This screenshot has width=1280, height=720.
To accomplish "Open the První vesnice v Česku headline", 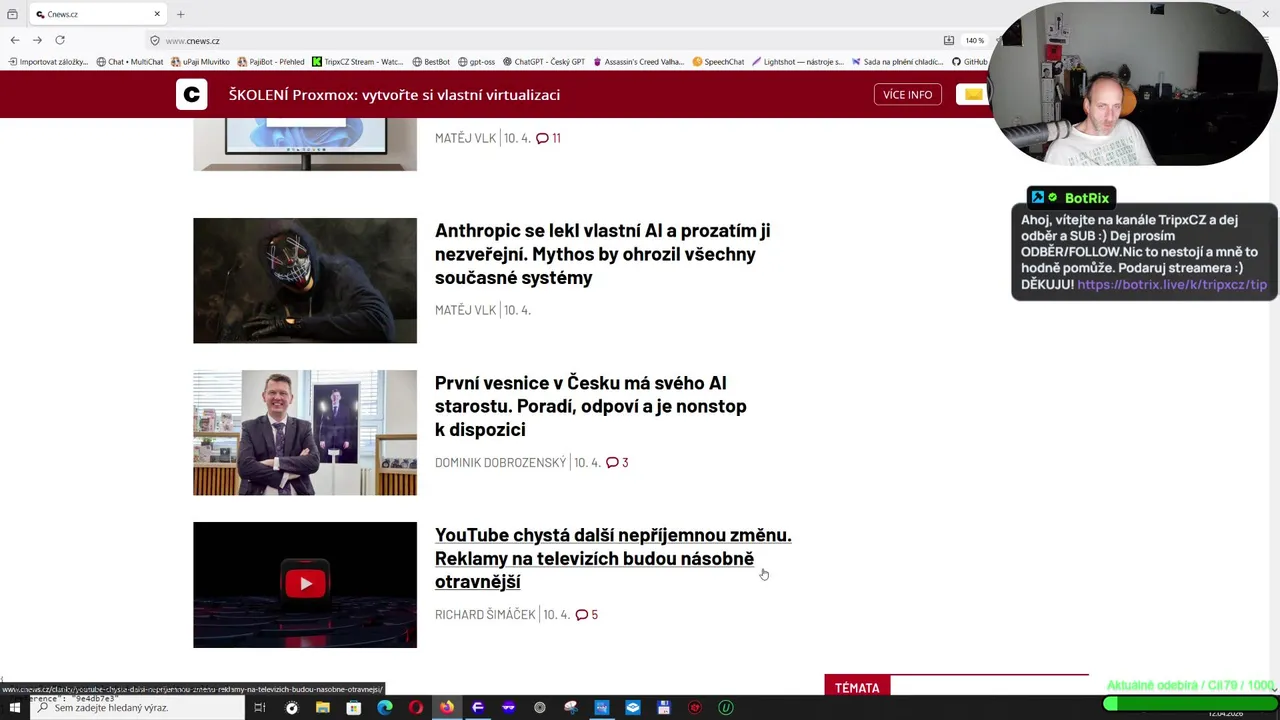I will pyautogui.click(x=591, y=406).
